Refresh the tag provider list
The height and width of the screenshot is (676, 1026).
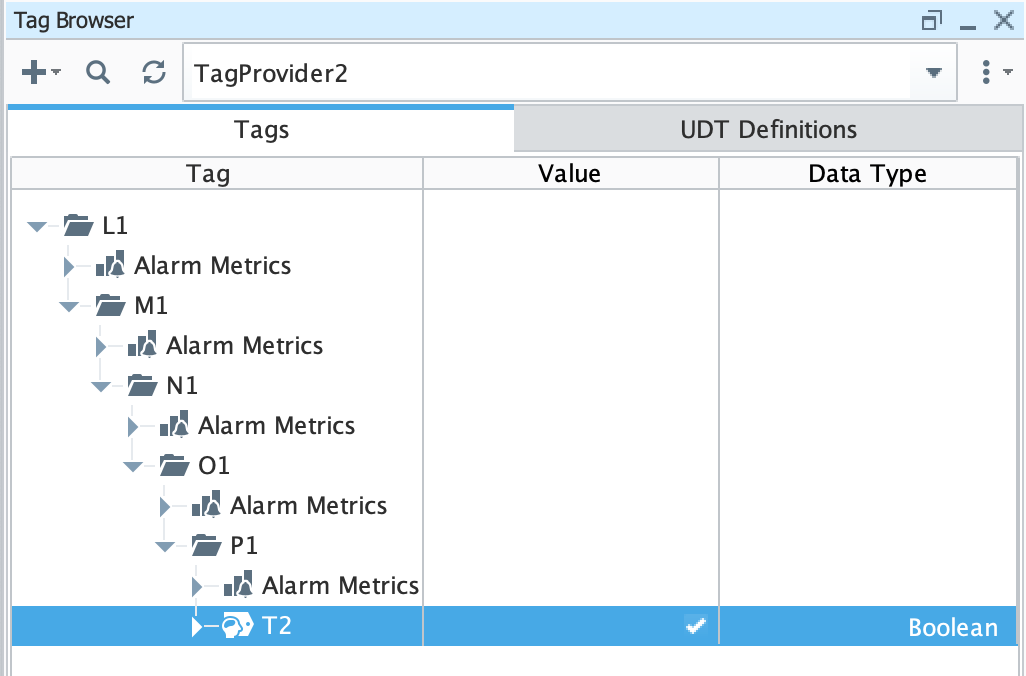coord(154,72)
